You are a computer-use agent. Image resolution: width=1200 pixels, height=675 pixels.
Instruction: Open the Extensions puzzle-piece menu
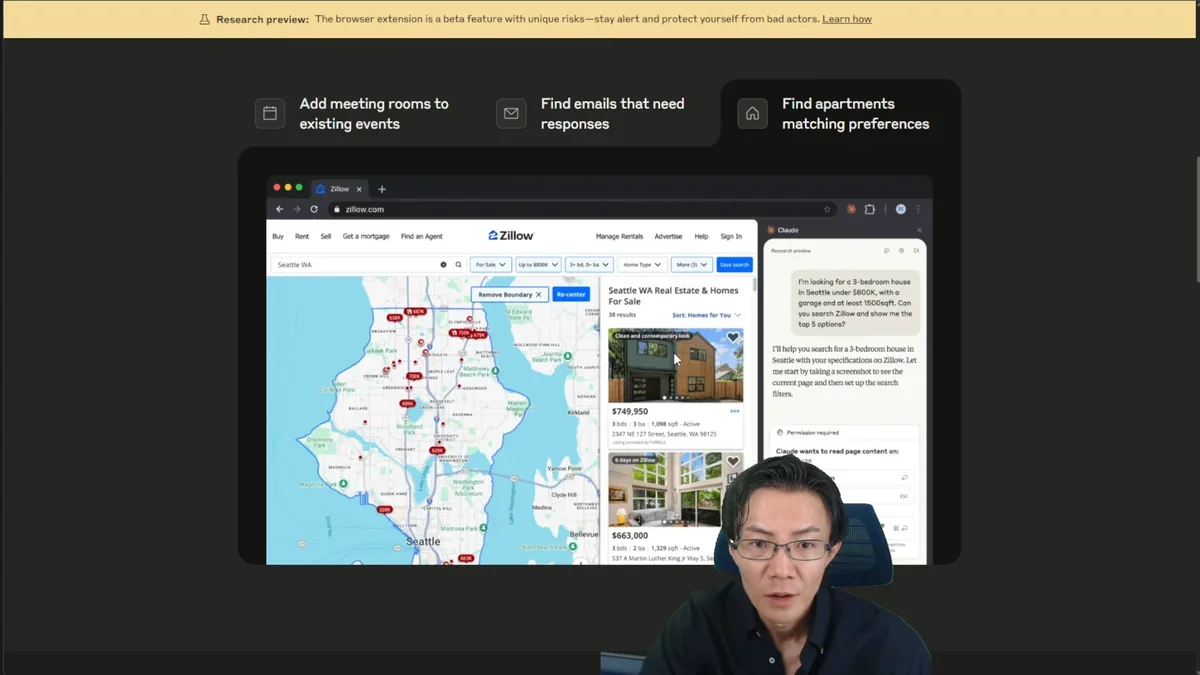coord(870,209)
